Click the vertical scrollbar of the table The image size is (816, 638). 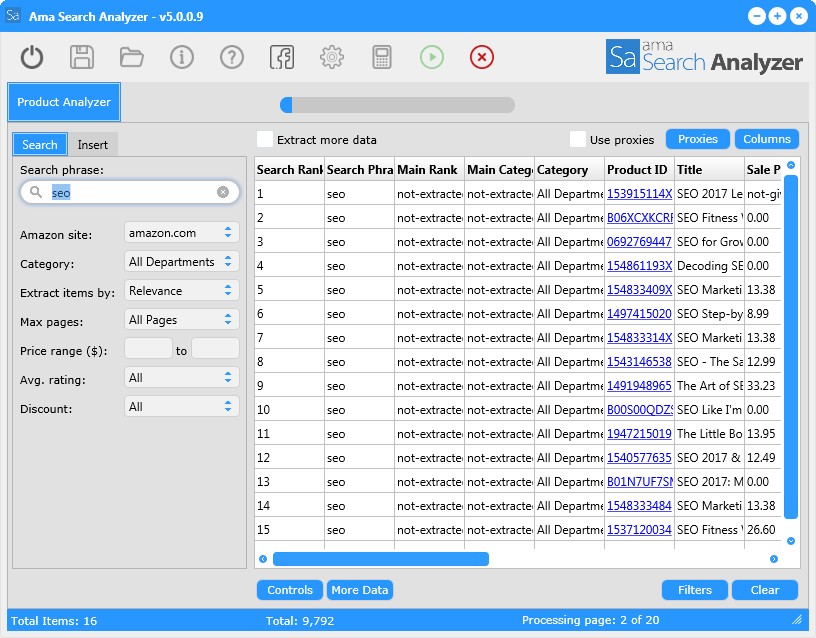(x=791, y=347)
